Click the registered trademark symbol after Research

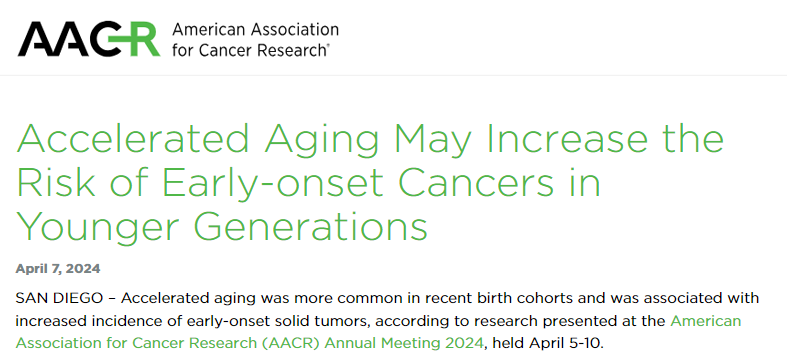pyautogui.click(x=328, y=46)
